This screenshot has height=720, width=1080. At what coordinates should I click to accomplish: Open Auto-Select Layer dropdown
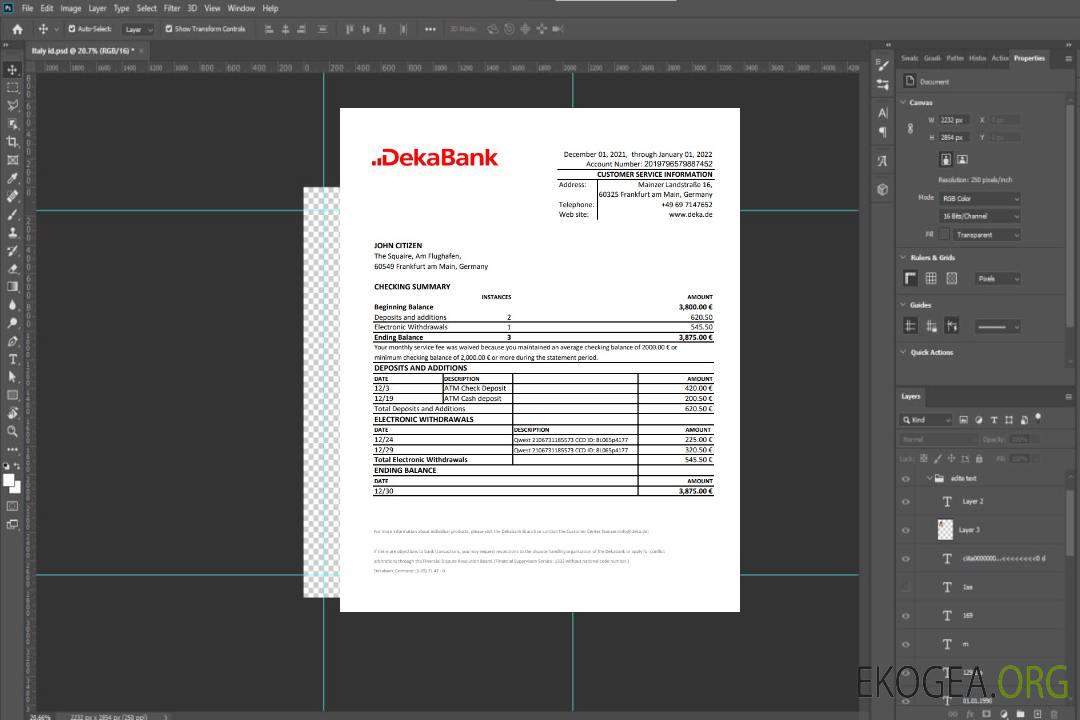pyautogui.click(x=138, y=29)
